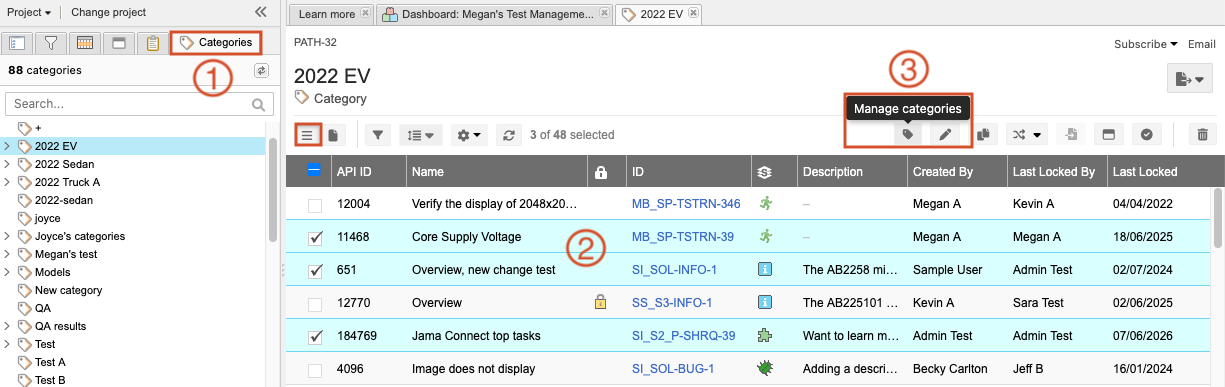Click the category search field
This screenshot has width=1225, height=387.
click(139, 104)
